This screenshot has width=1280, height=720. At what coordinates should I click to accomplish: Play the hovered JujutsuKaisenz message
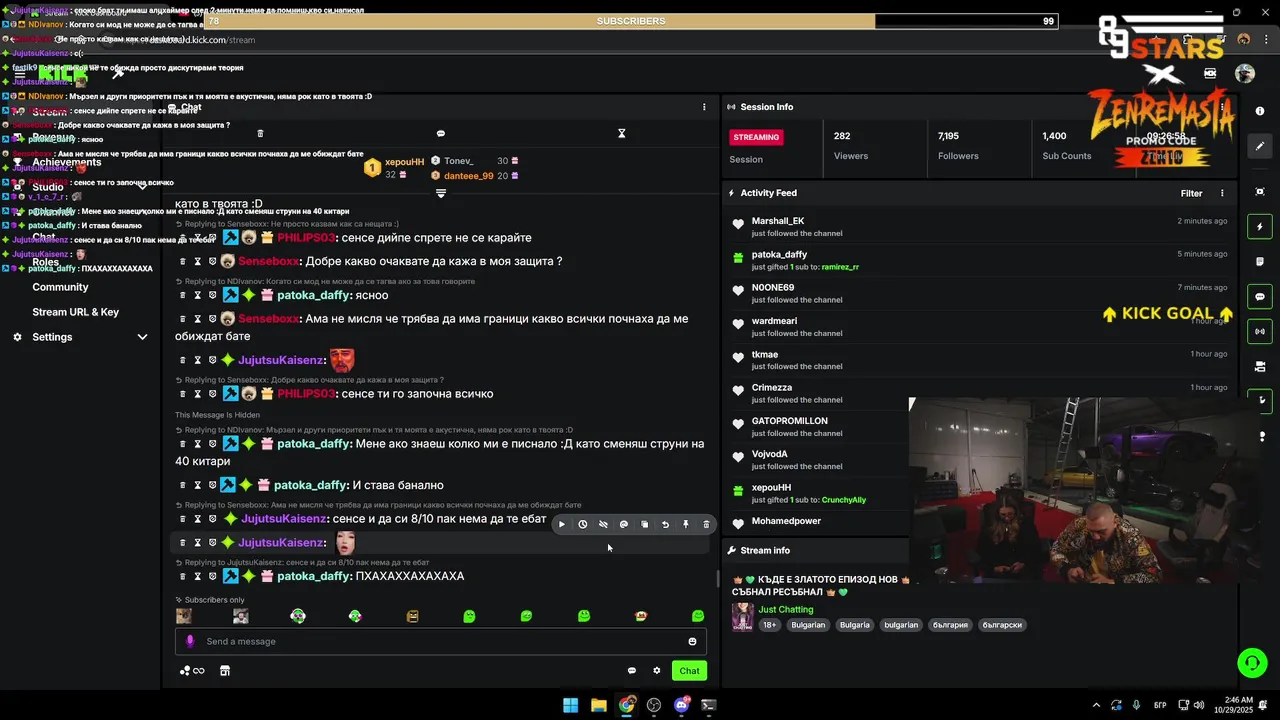(x=562, y=524)
